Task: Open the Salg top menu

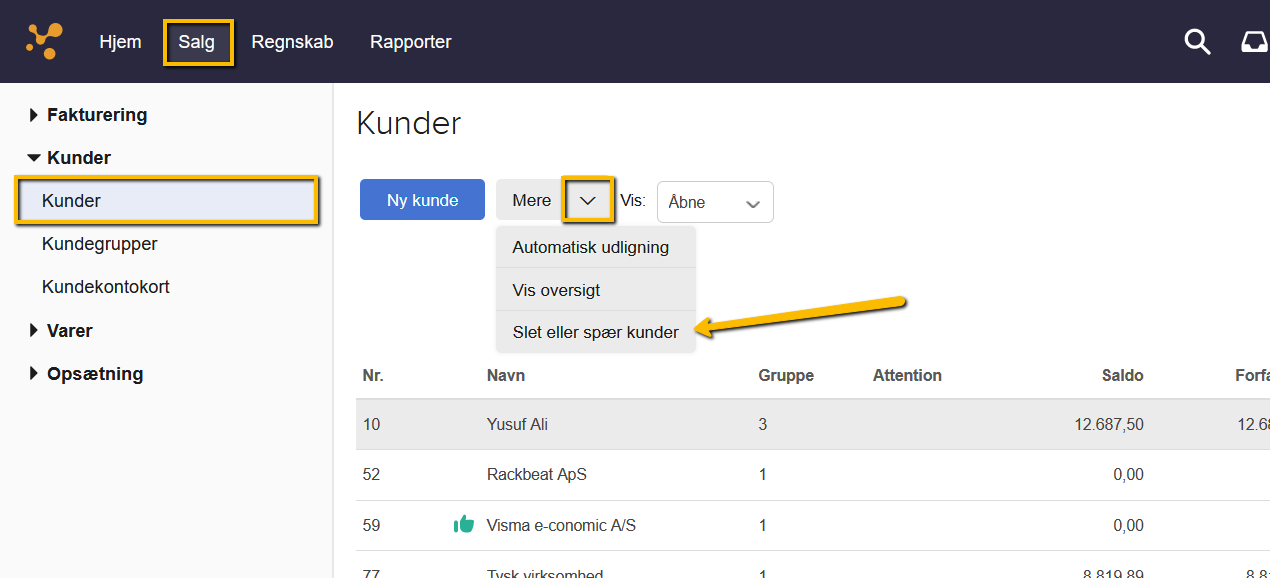Action: coord(197,43)
